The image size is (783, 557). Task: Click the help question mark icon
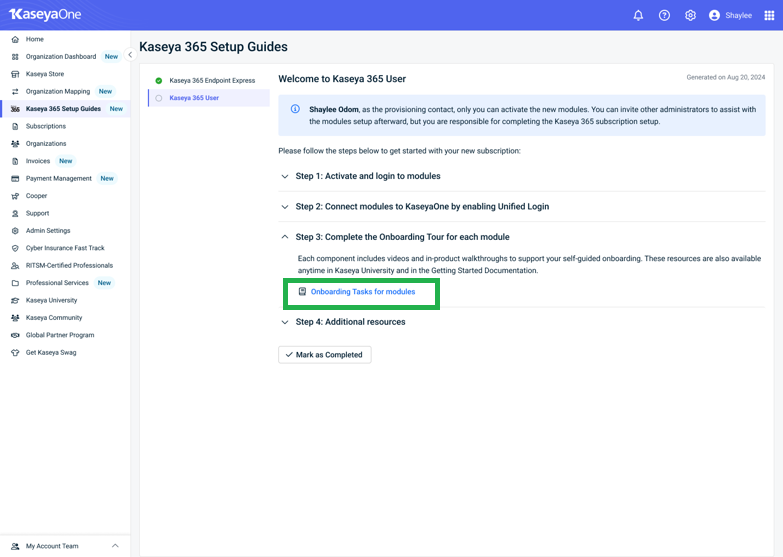(664, 15)
